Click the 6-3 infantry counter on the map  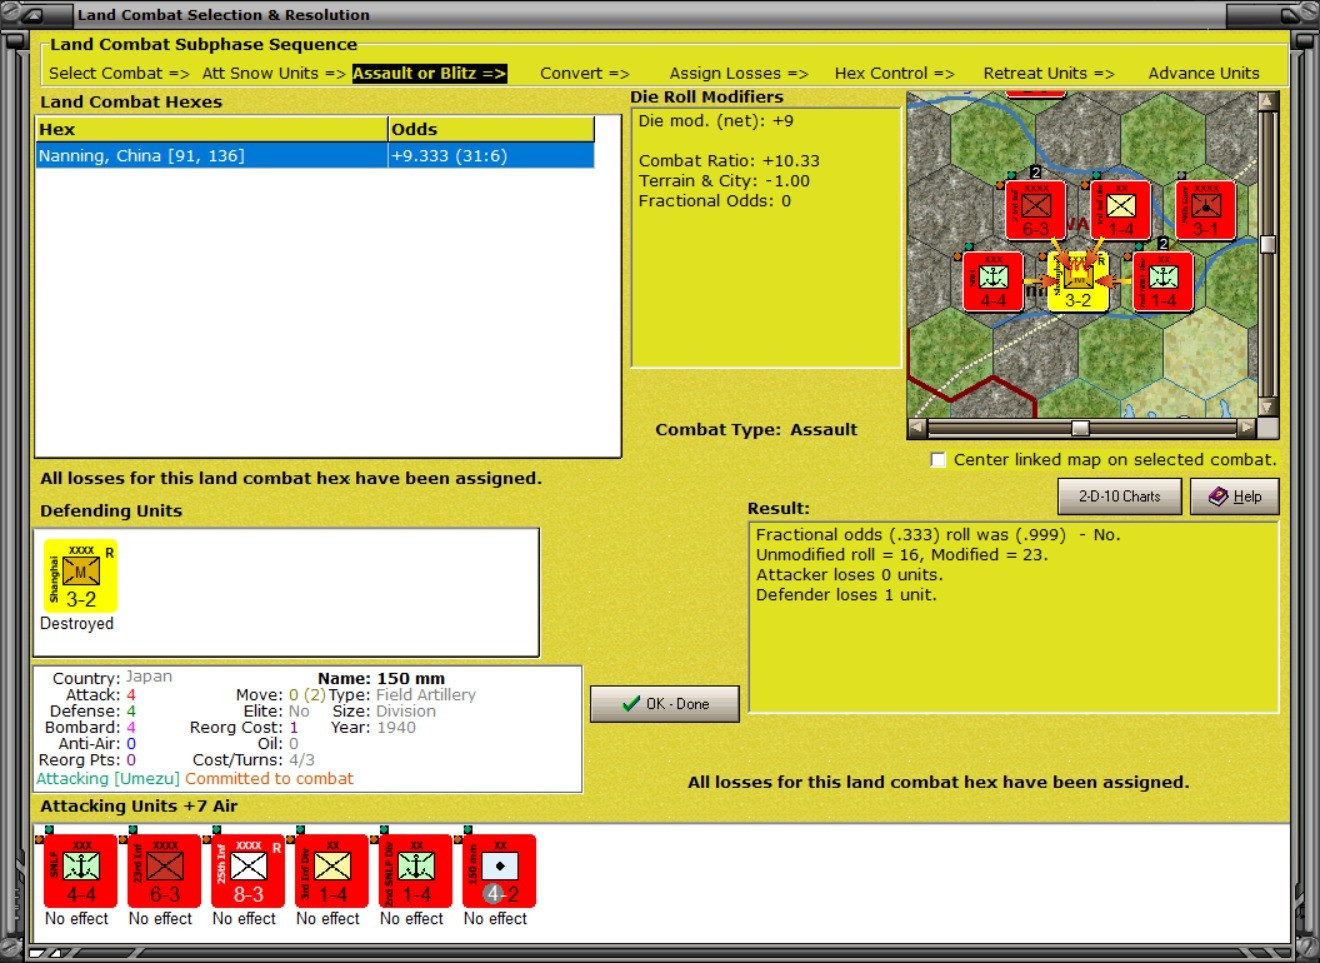point(1035,210)
